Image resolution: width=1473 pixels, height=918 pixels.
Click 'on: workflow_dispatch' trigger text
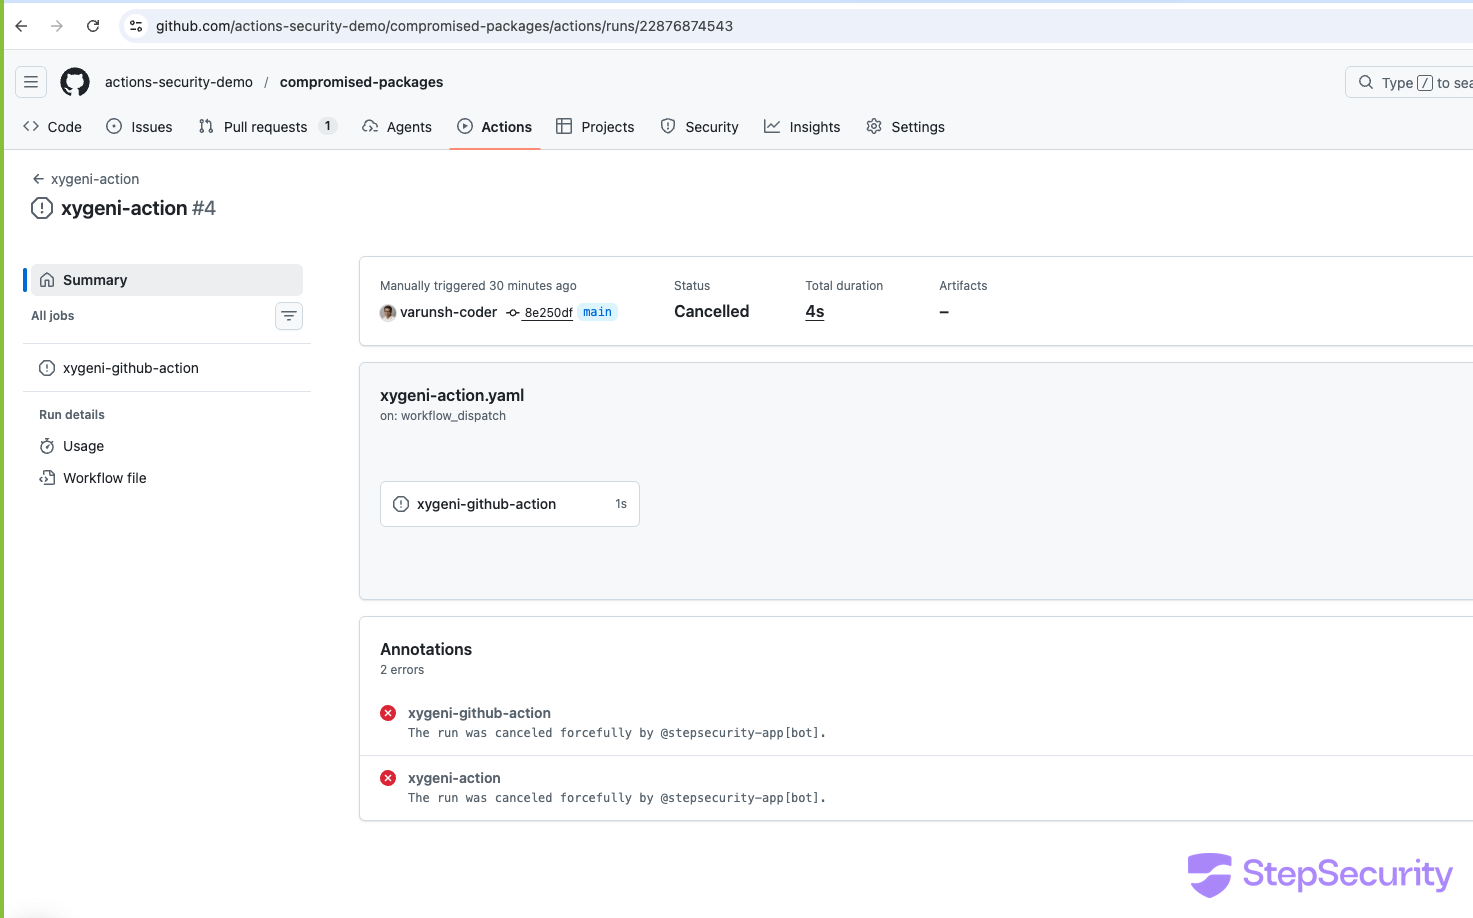click(443, 416)
